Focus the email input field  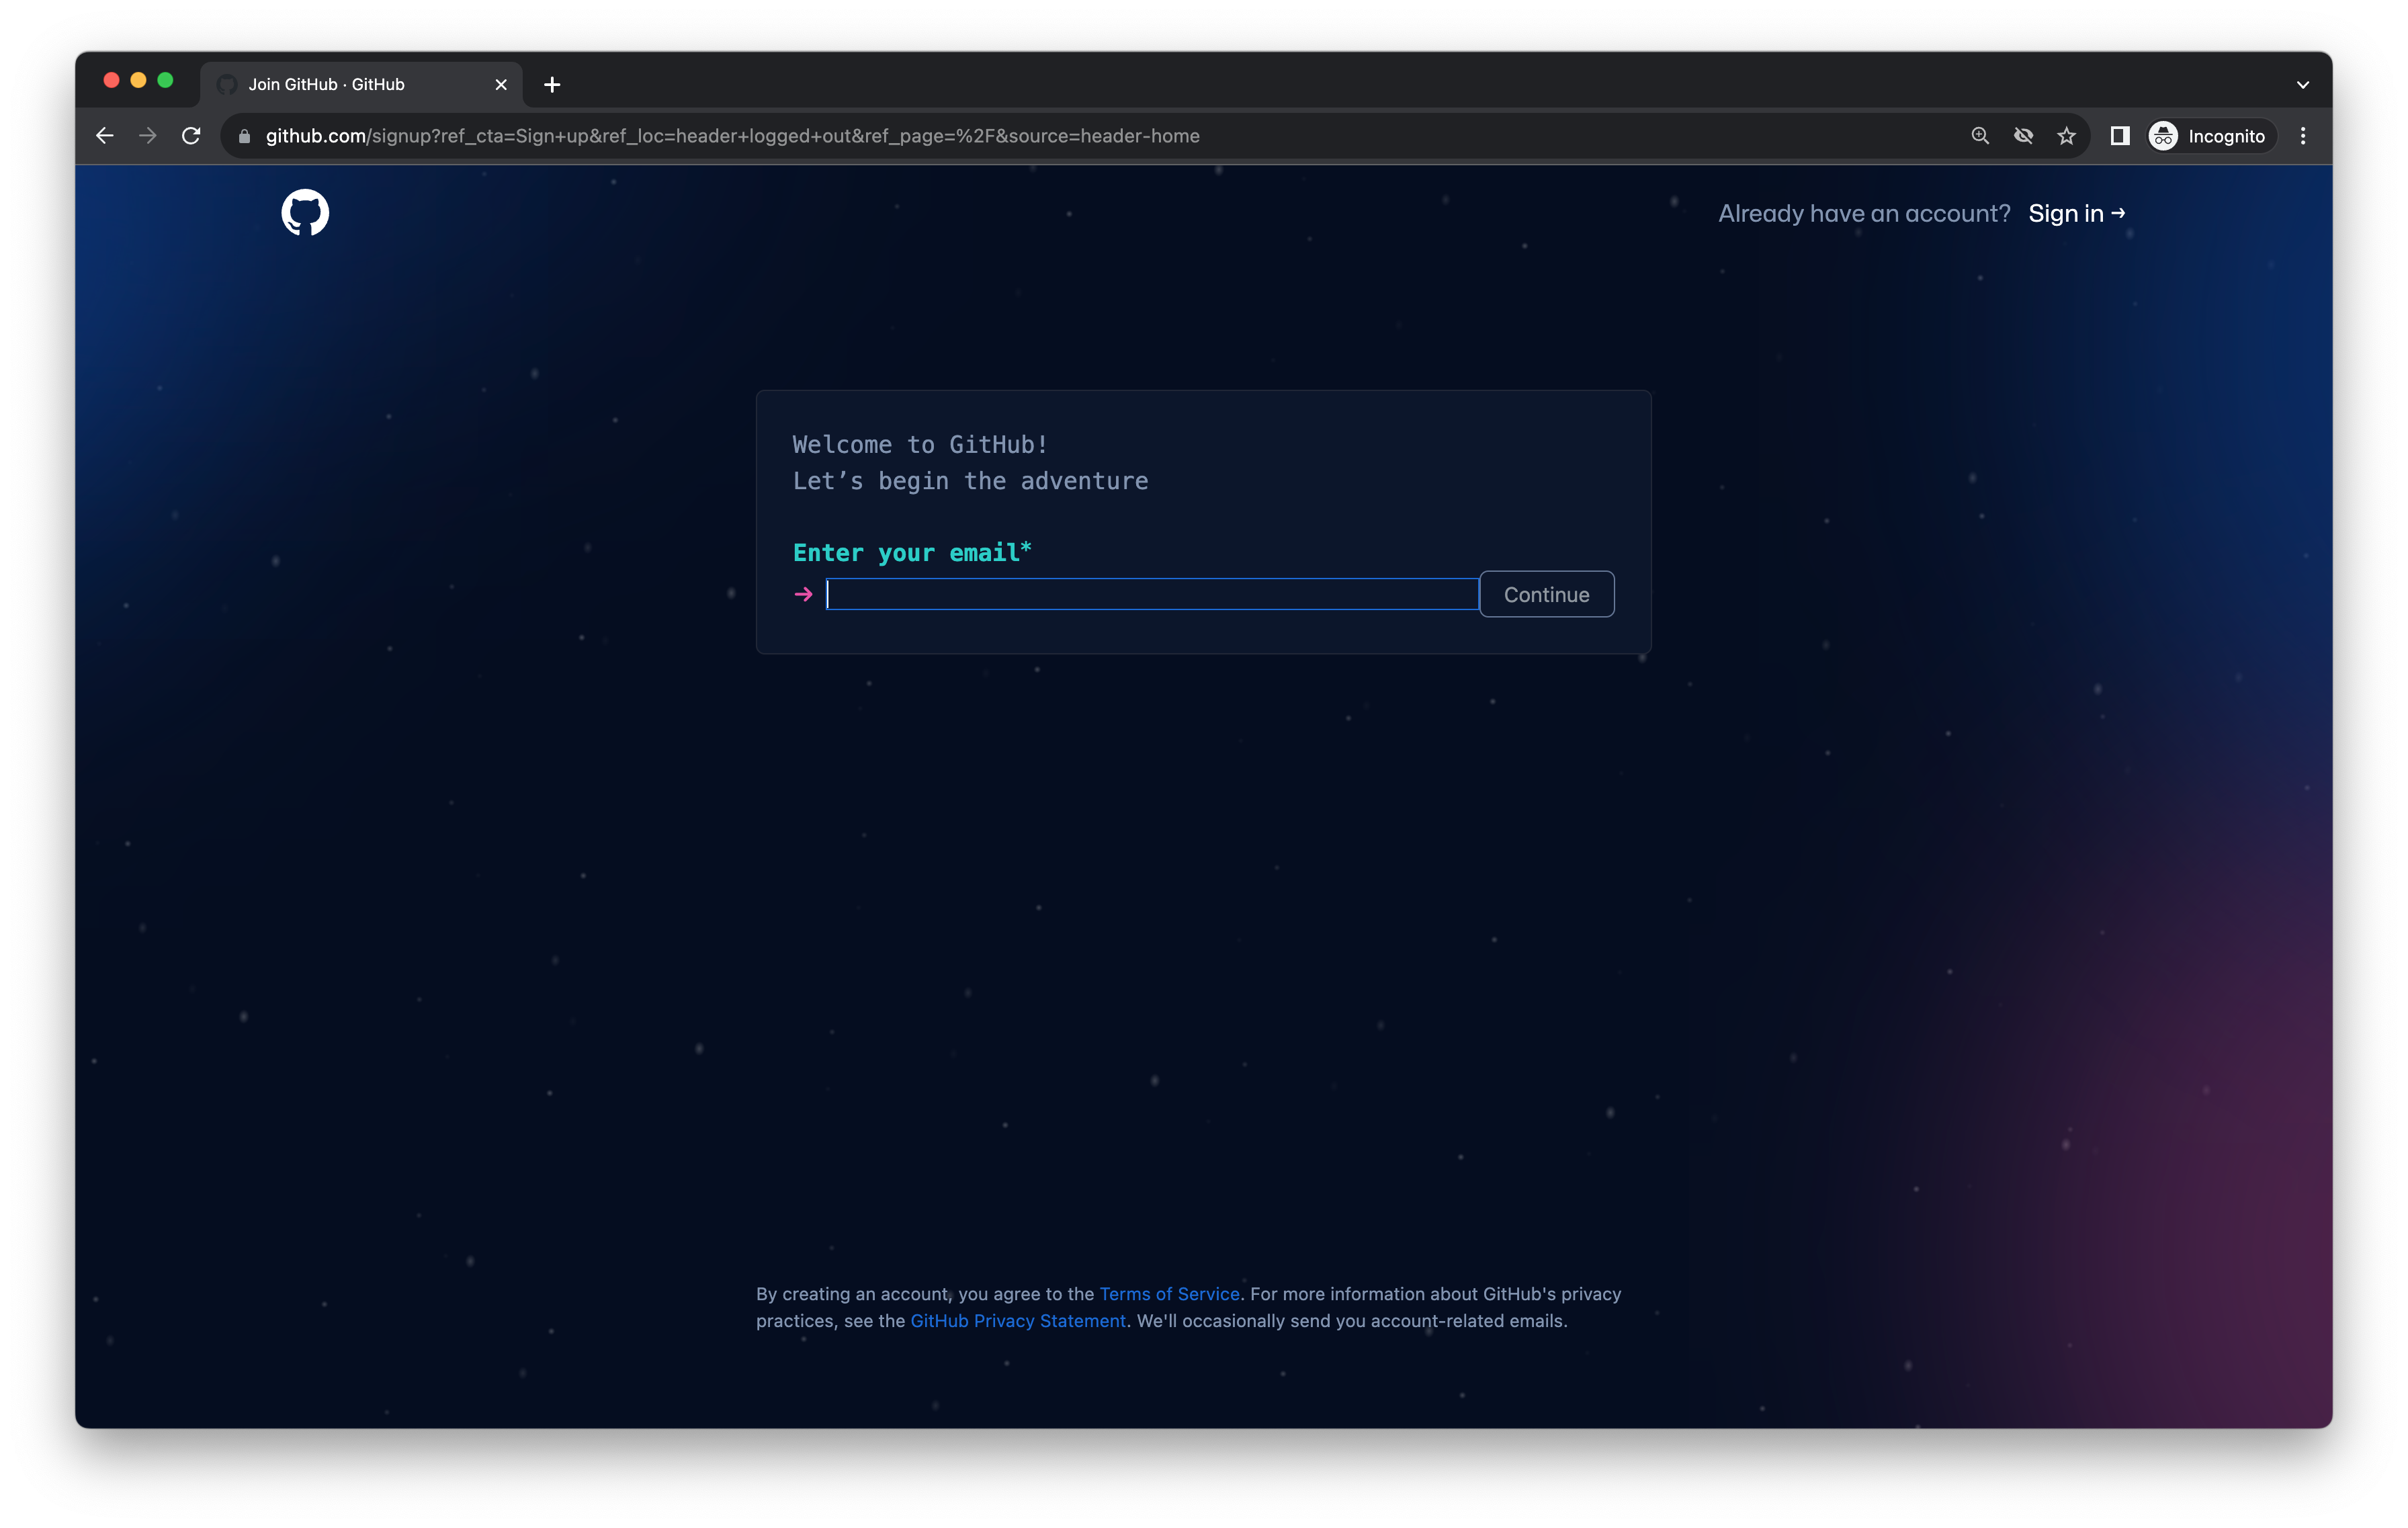(1152, 594)
